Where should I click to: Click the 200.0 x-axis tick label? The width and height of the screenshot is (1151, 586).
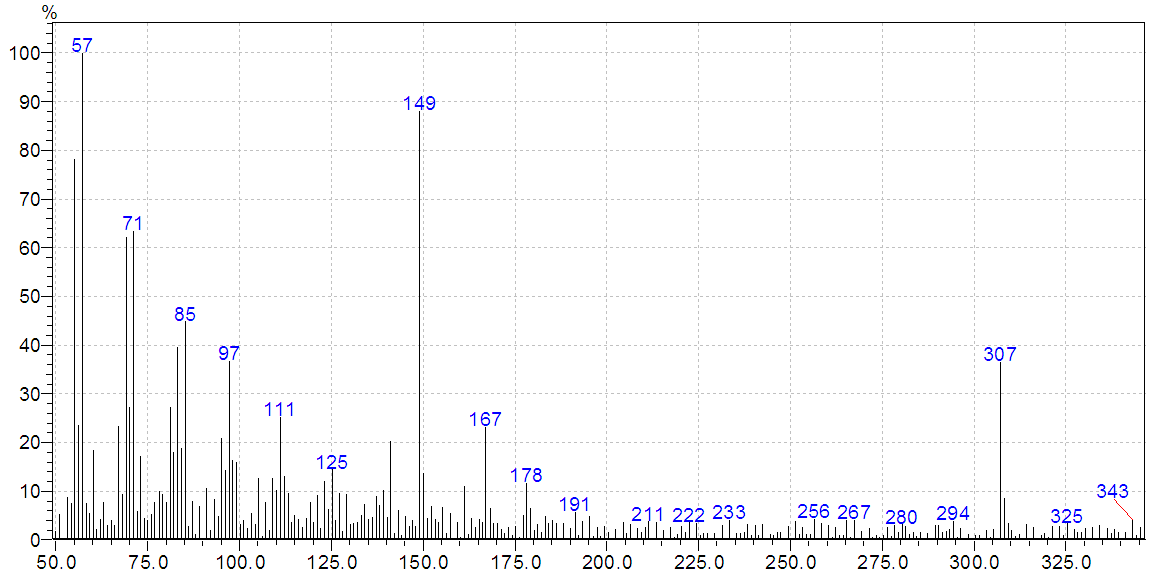pyautogui.click(x=607, y=563)
